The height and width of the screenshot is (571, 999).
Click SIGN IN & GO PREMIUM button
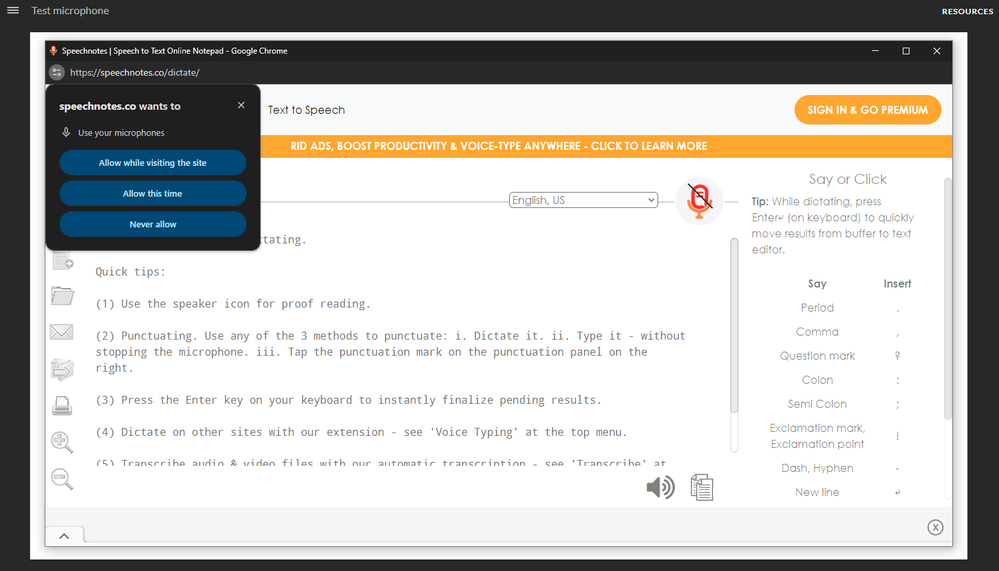tap(867, 110)
